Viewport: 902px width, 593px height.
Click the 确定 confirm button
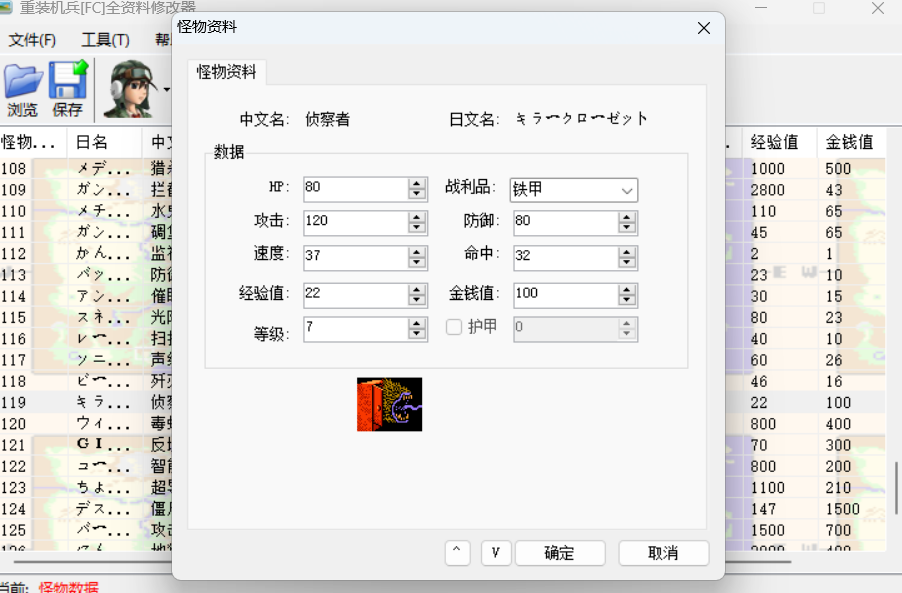coord(559,553)
